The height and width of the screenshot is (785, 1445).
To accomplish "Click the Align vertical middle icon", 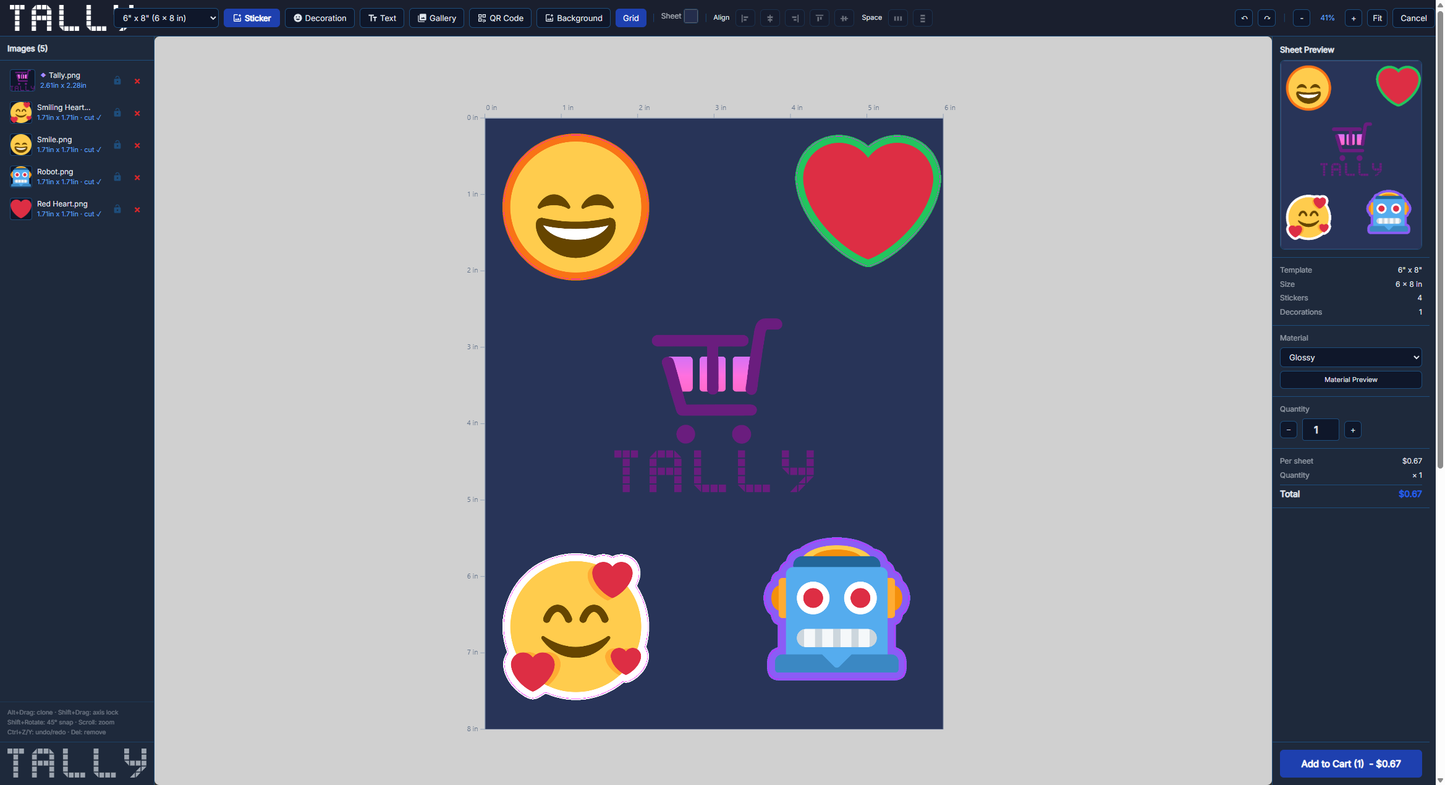I will 844,18.
